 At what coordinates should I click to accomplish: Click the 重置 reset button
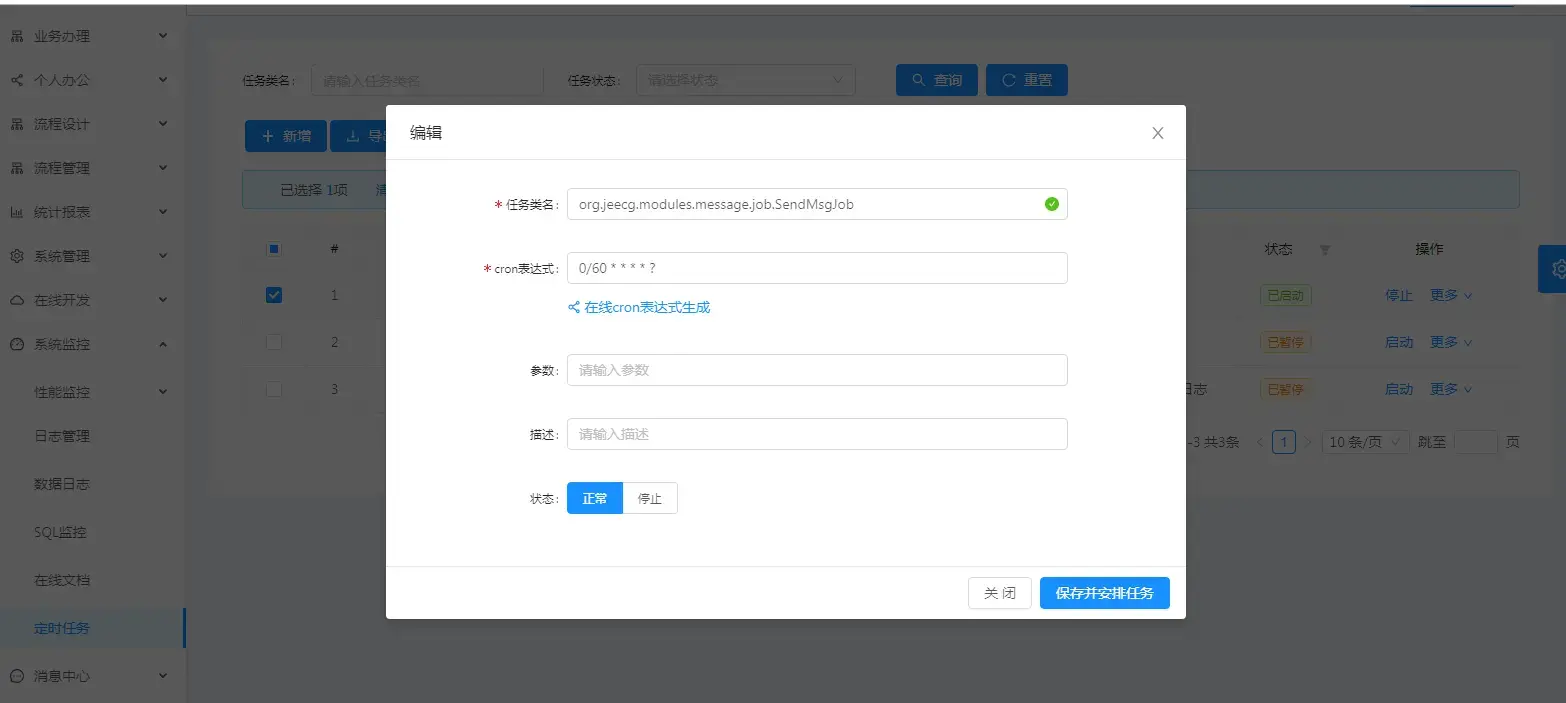1027,80
